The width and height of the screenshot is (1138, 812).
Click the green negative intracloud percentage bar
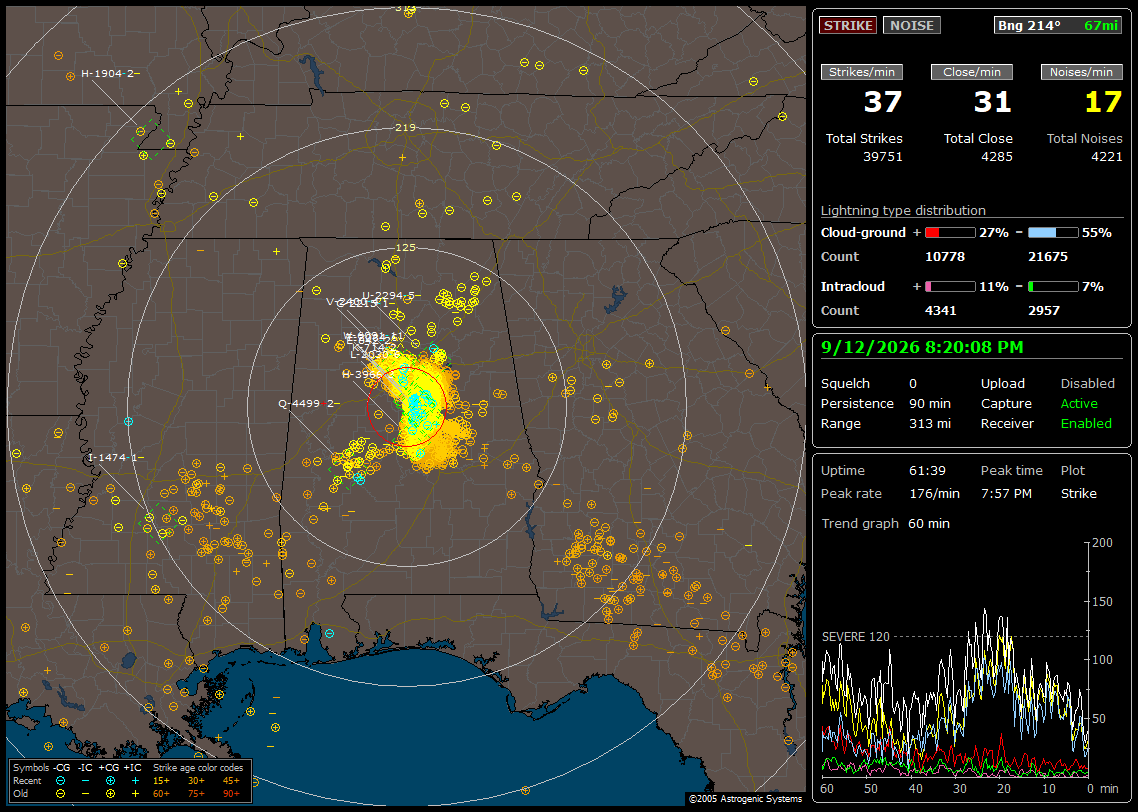point(1052,287)
